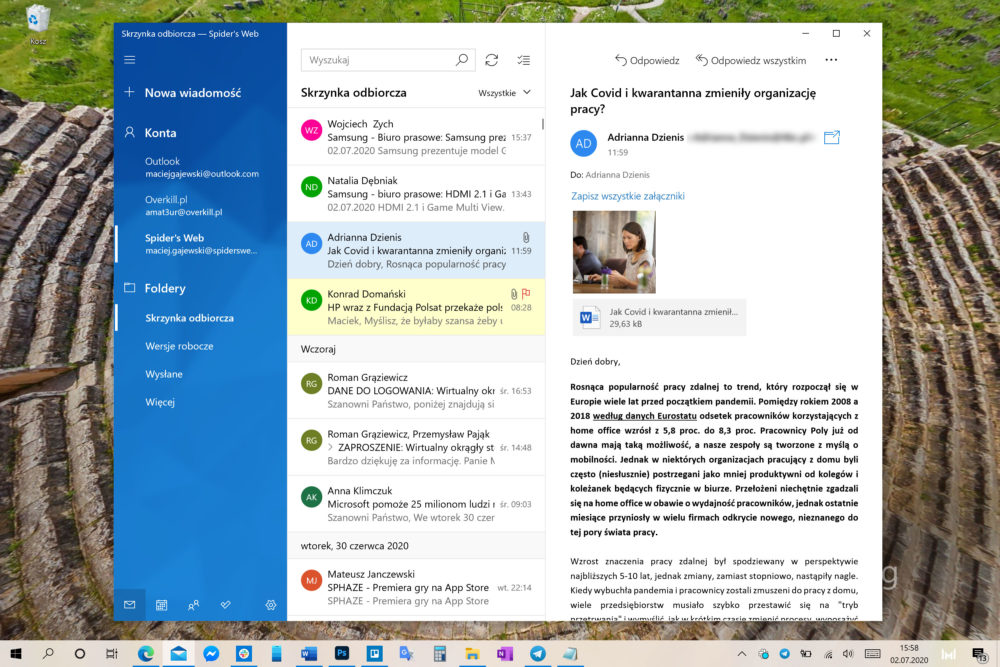The image size is (1000, 667).
Task: Enter selection mode via checklist icon
Action: [524, 60]
